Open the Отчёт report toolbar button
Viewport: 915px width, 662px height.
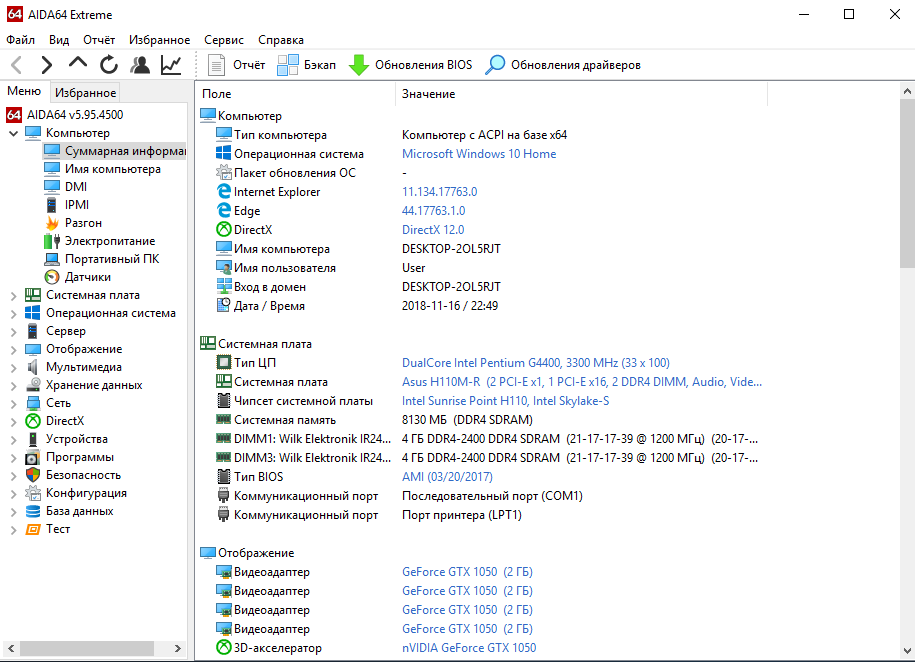[x=236, y=65]
